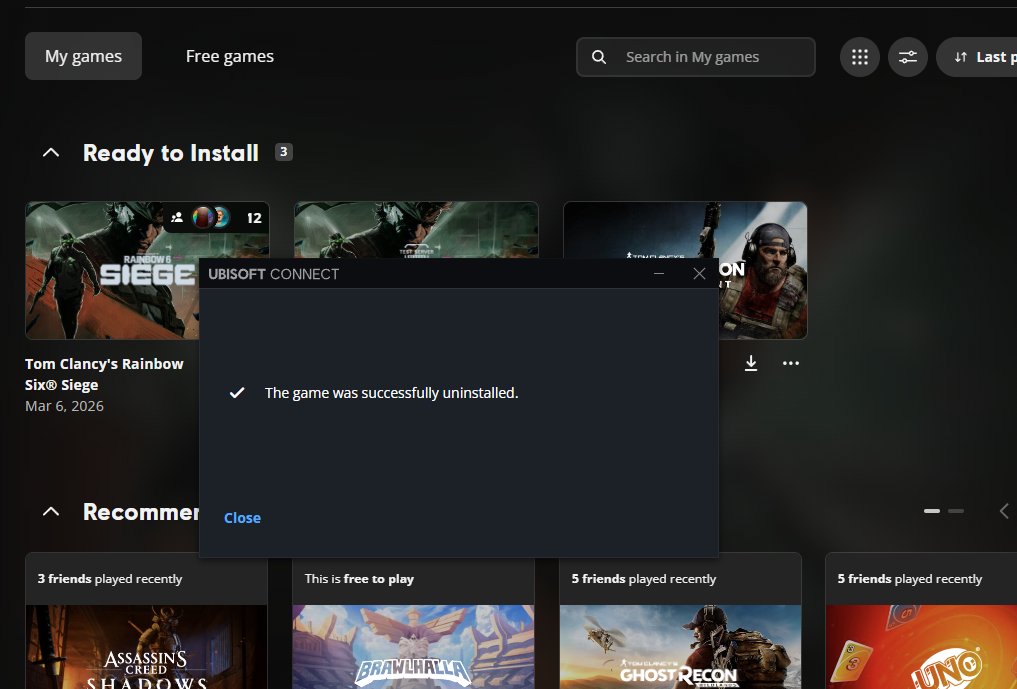Switch to grid view layout icon
The height and width of the screenshot is (689, 1017).
[x=859, y=57]
